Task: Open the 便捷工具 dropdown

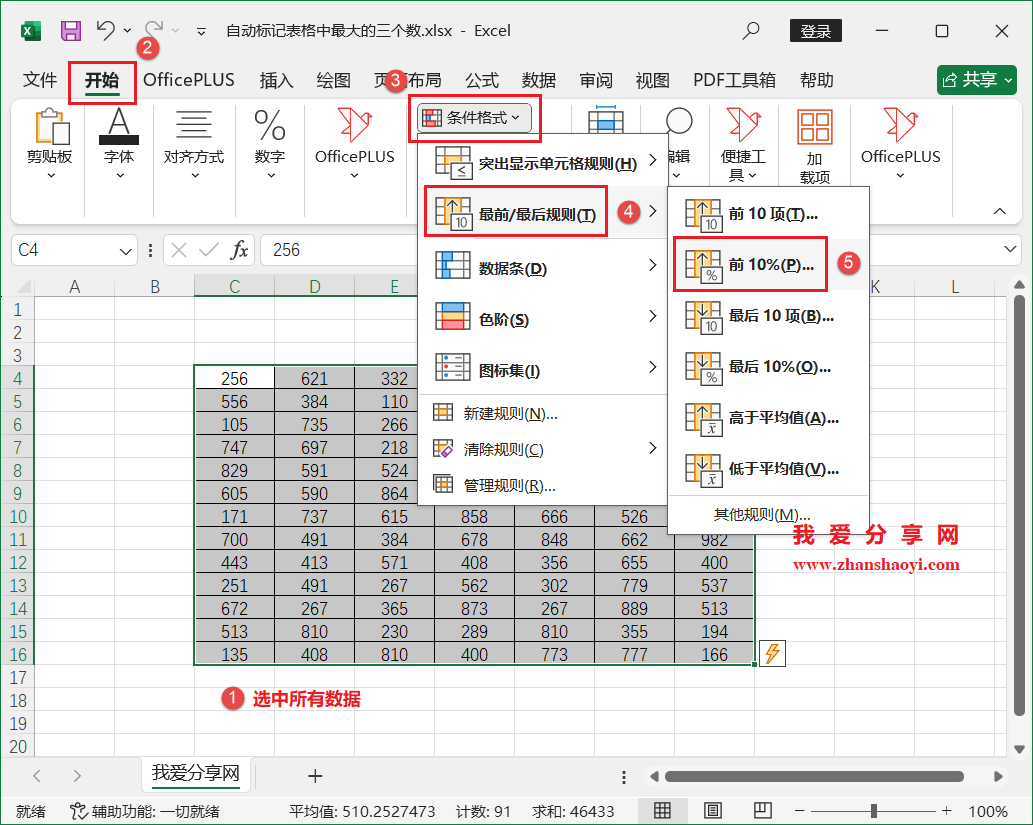Action: pos(743,145)
